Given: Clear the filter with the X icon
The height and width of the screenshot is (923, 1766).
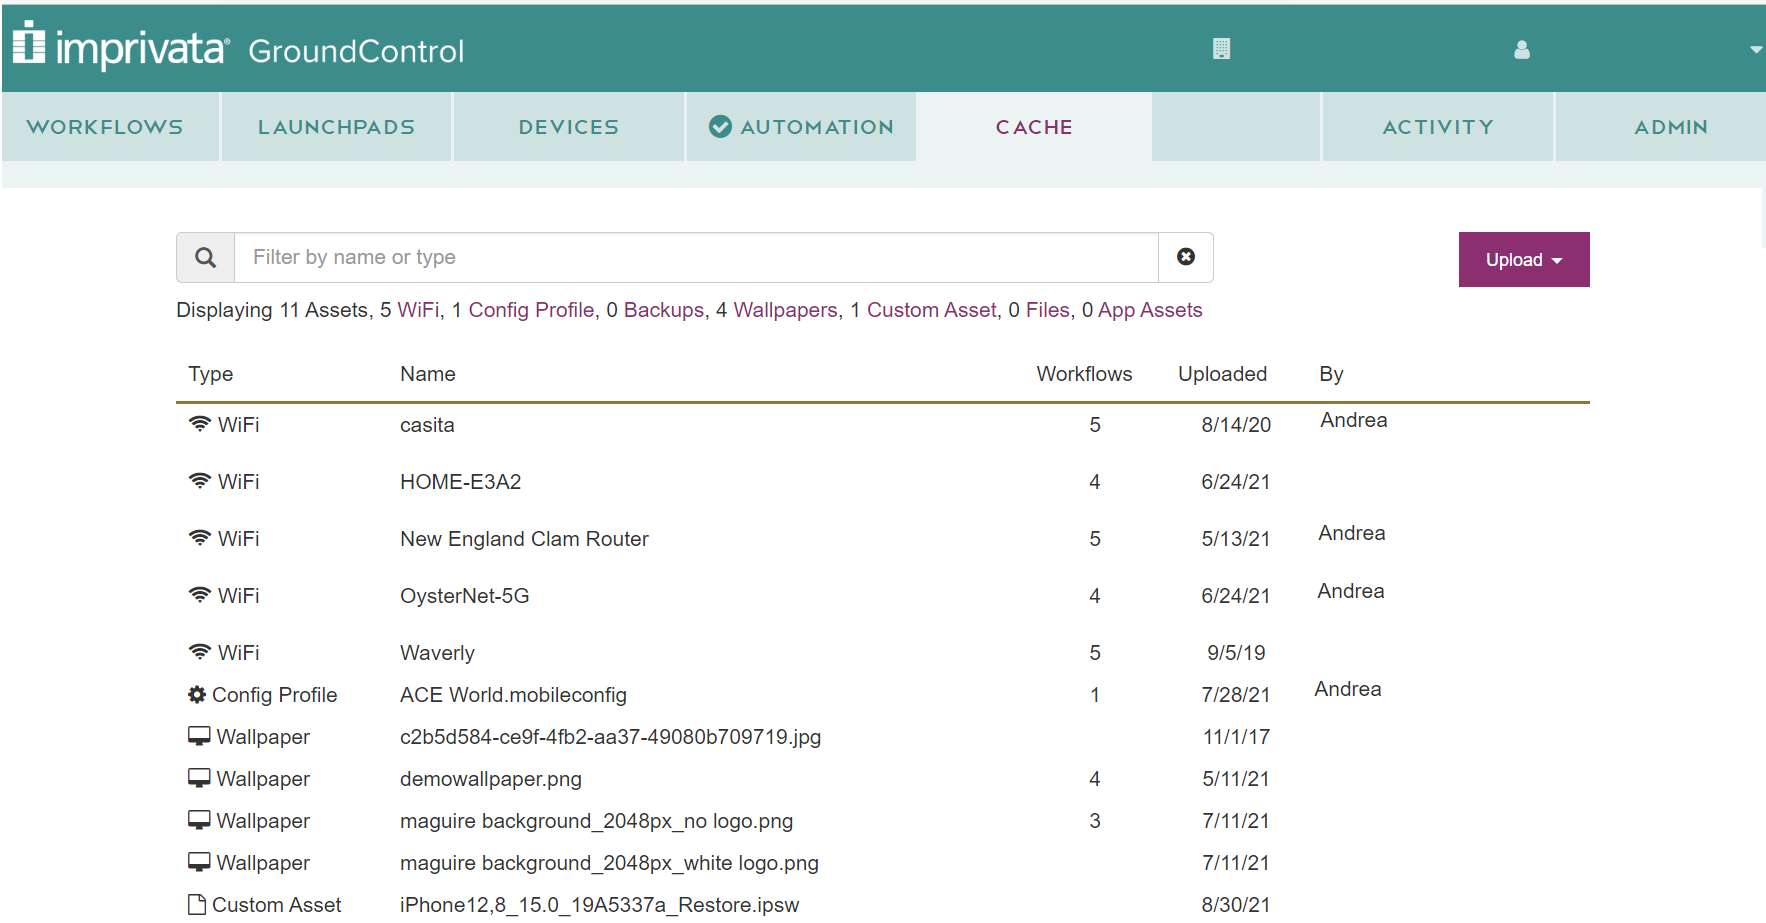Looking at the screenshot, I should tap(1186, 257).
